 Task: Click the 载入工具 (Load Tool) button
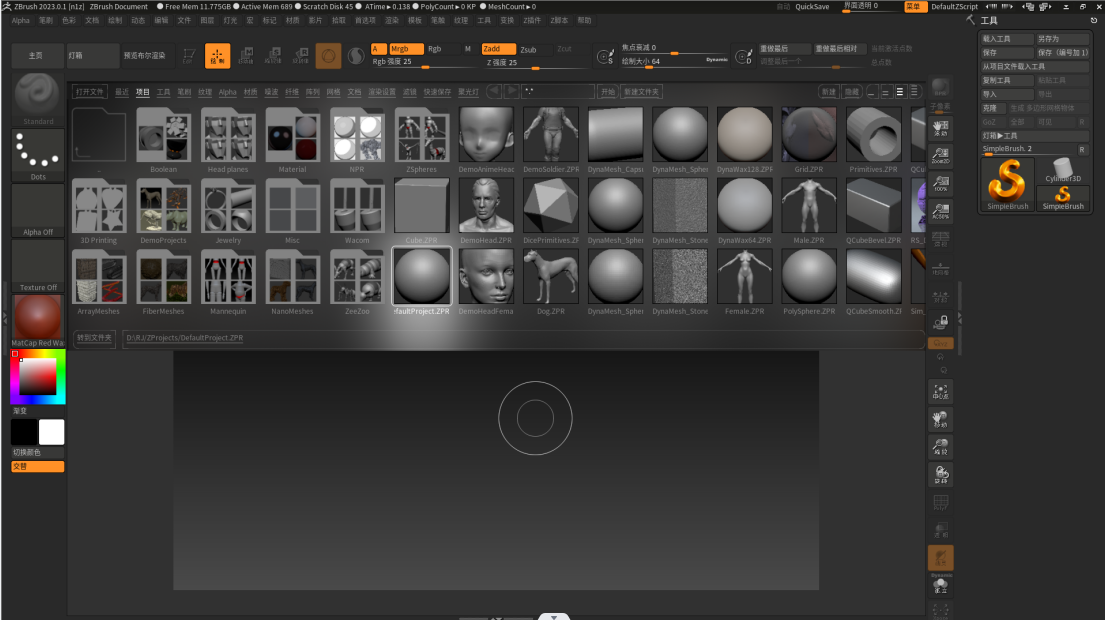[1006, 39]
